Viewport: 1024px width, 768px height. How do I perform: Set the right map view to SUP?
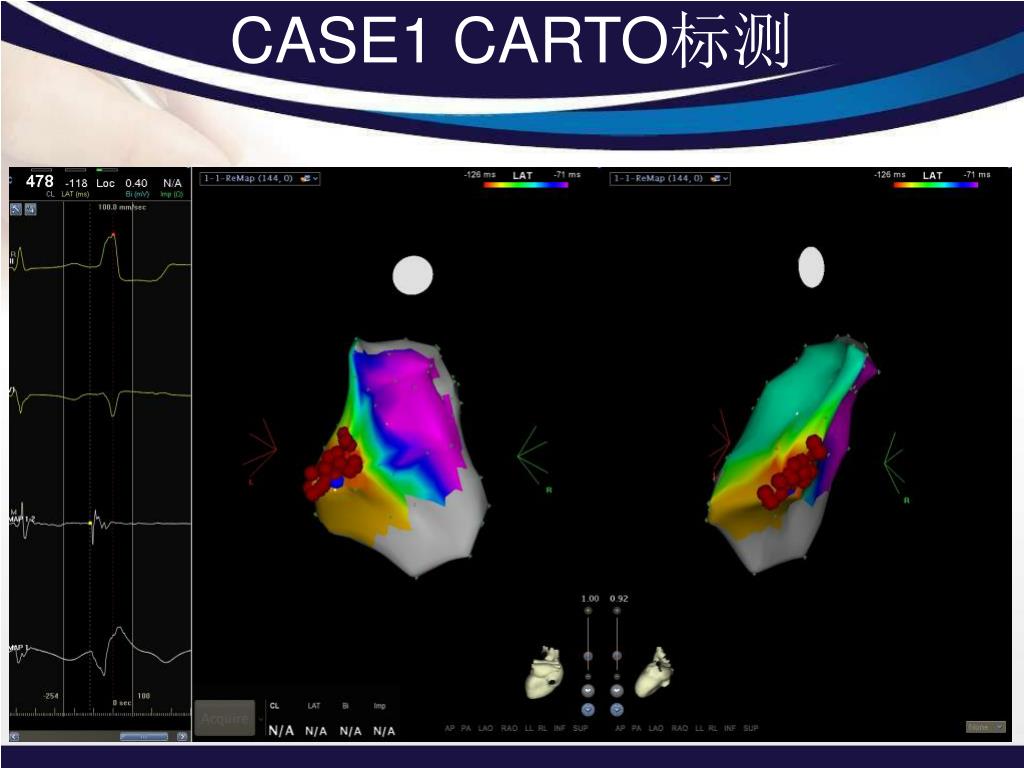[751, 728]
